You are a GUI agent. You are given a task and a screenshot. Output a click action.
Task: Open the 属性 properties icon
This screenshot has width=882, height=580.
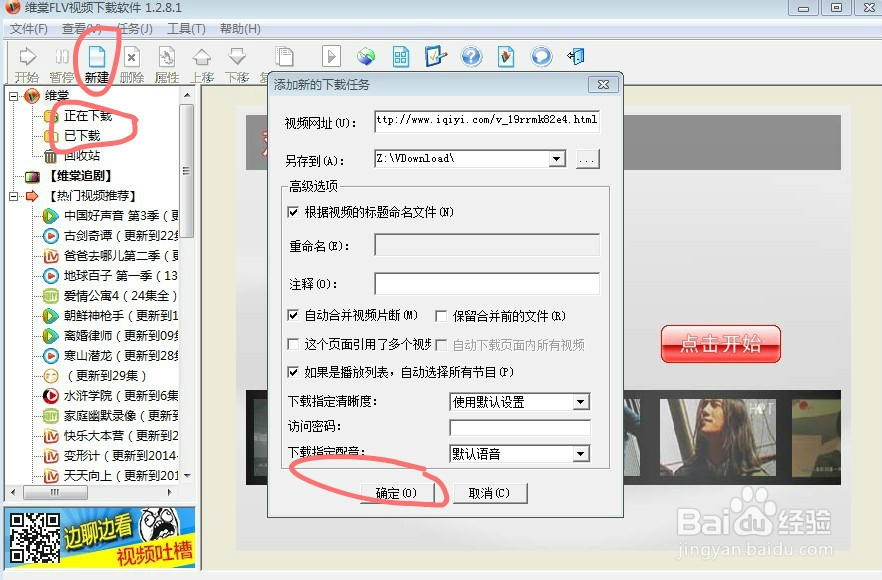167,56
